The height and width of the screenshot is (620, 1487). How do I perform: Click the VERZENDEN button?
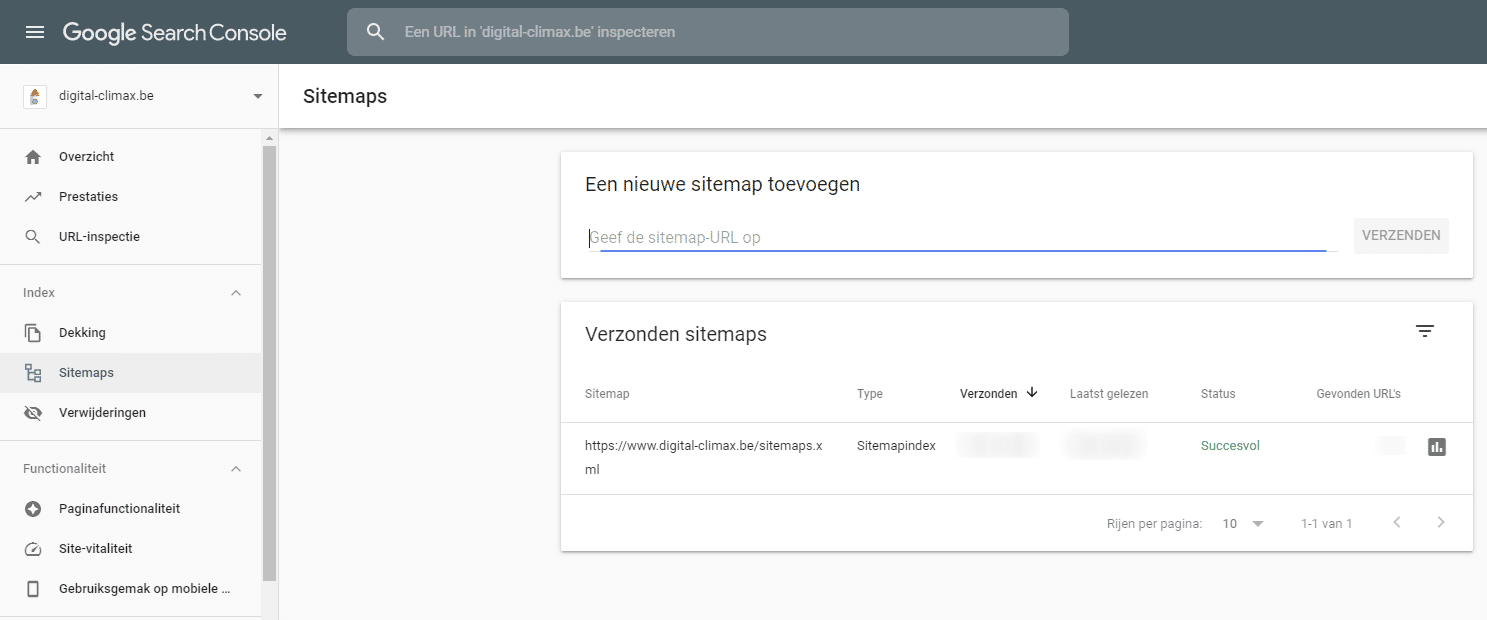pos(1401,236)
